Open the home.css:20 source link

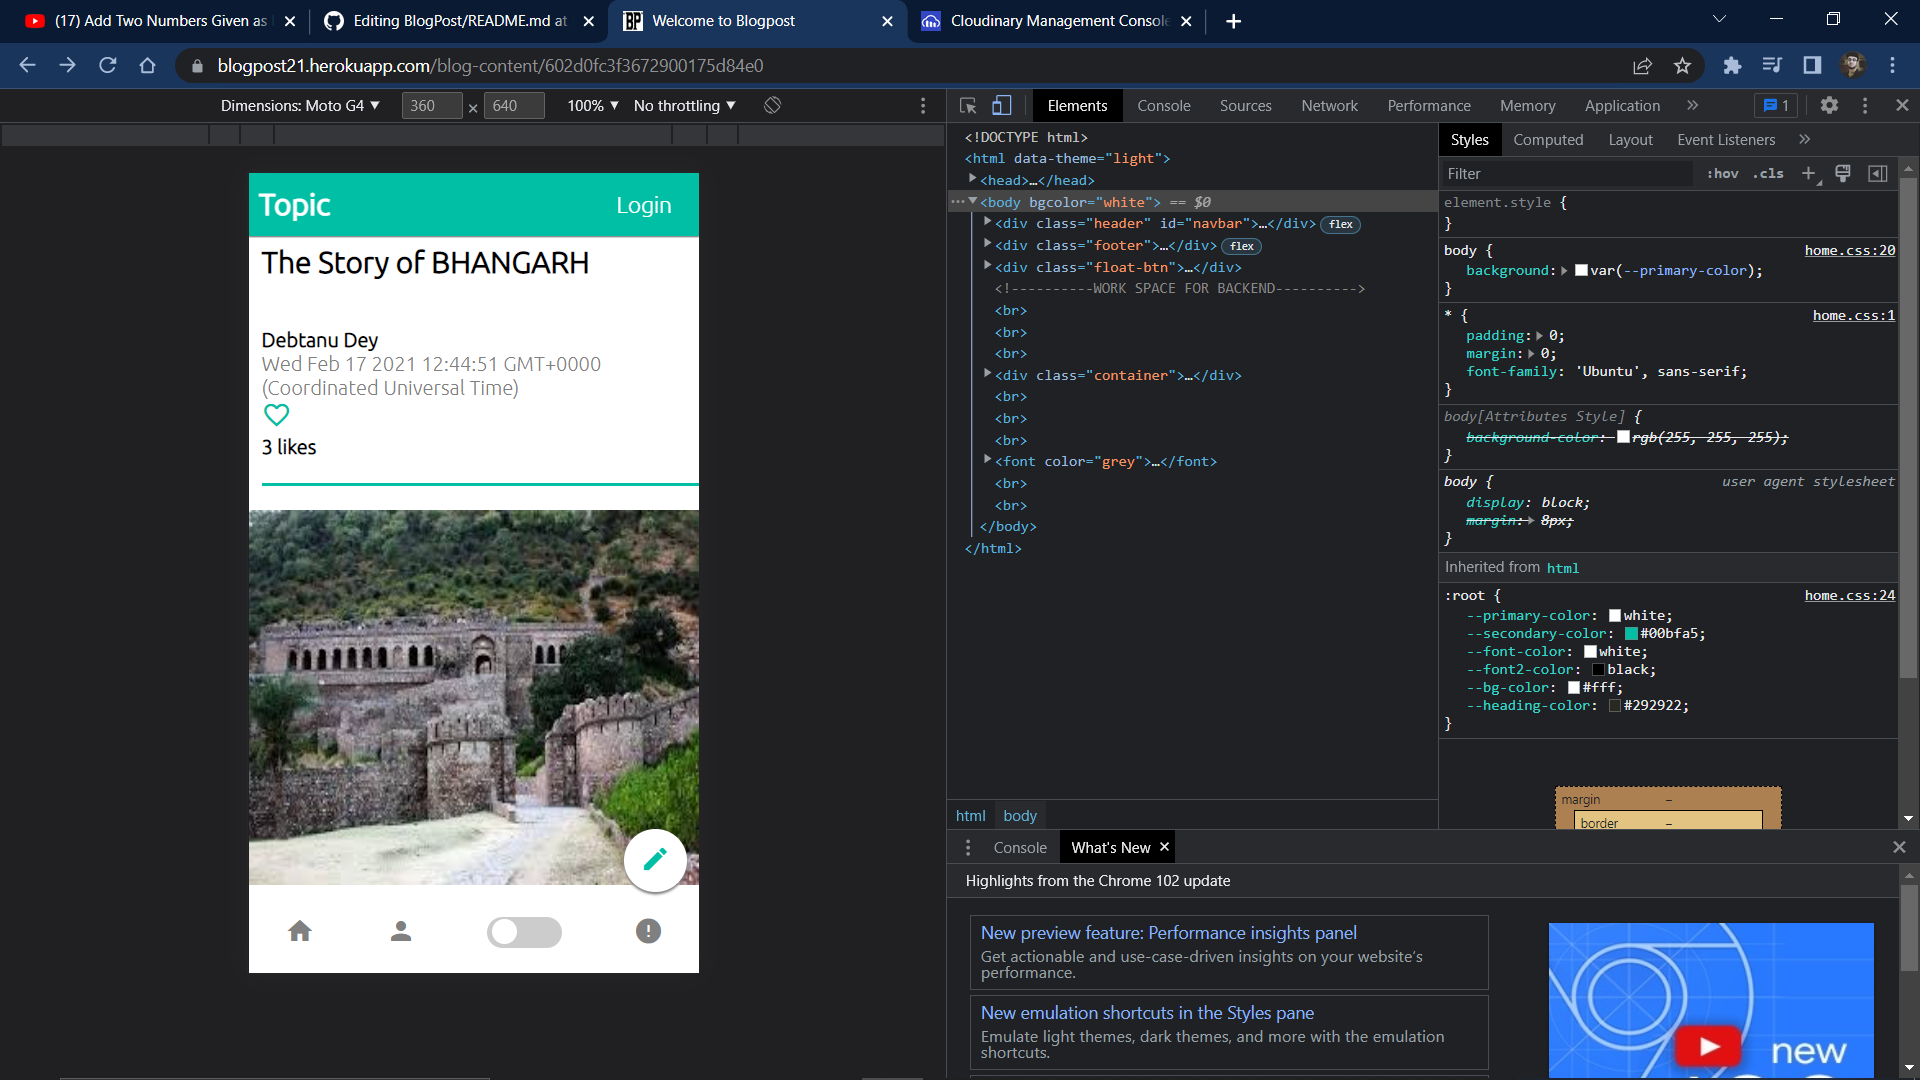(1849, 251)
